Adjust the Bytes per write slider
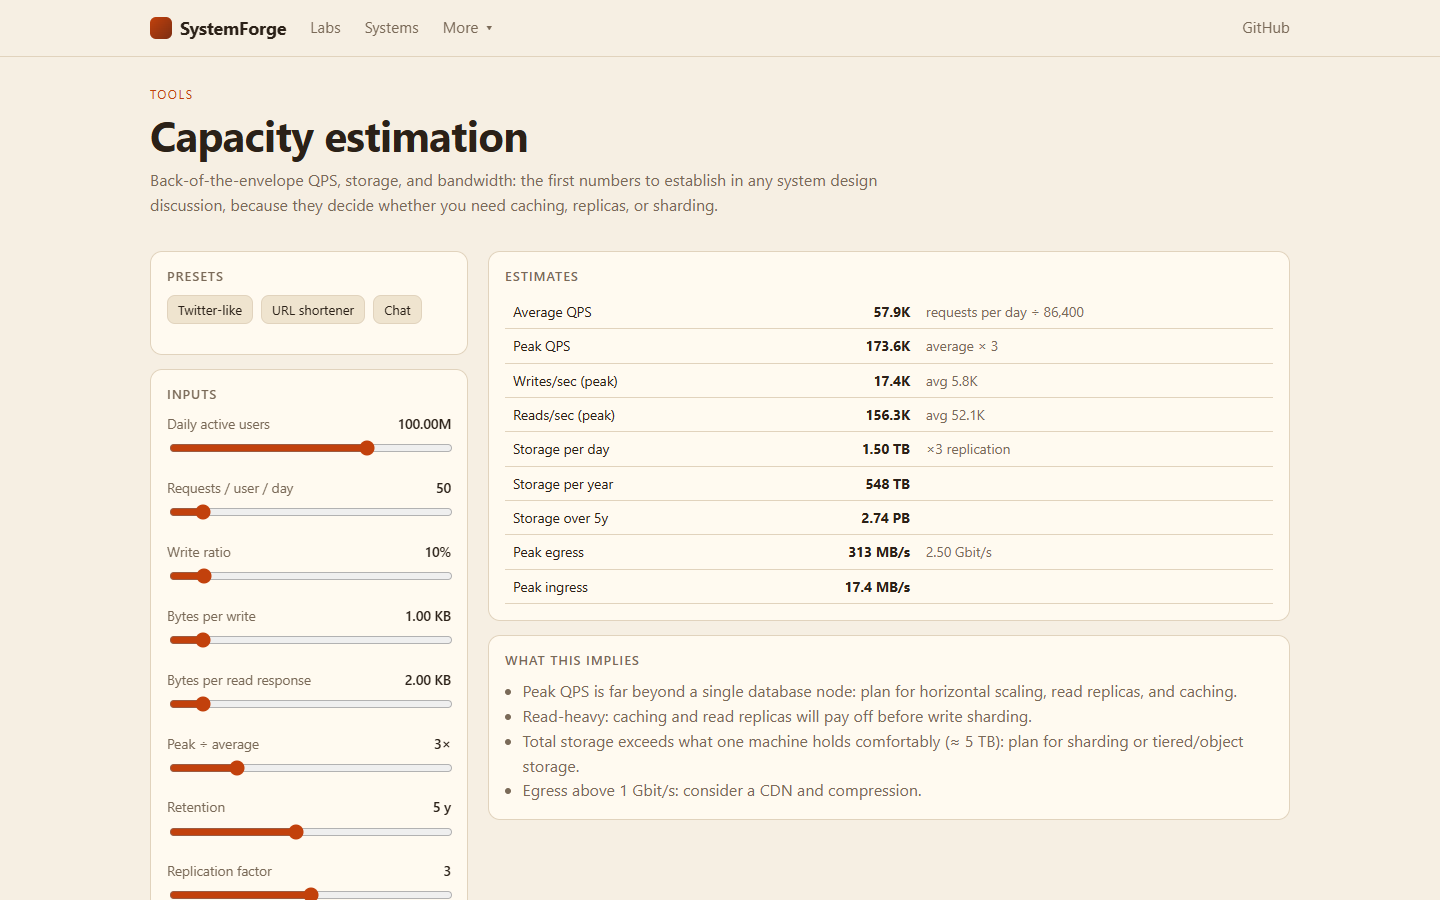The image size is (1440, 900). [310, 640]
